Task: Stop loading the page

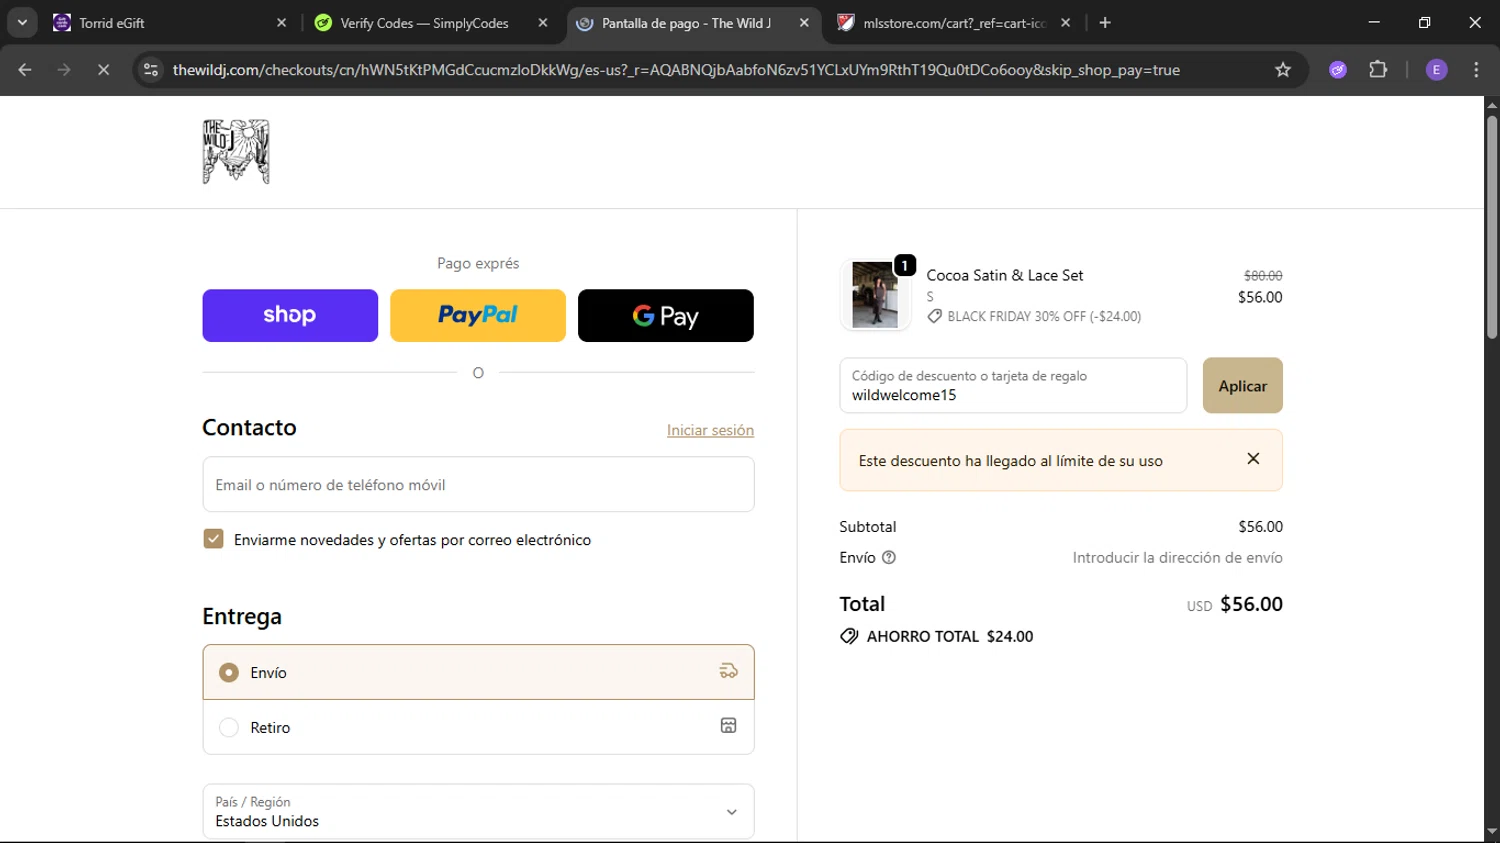Action: pos(103,70)
